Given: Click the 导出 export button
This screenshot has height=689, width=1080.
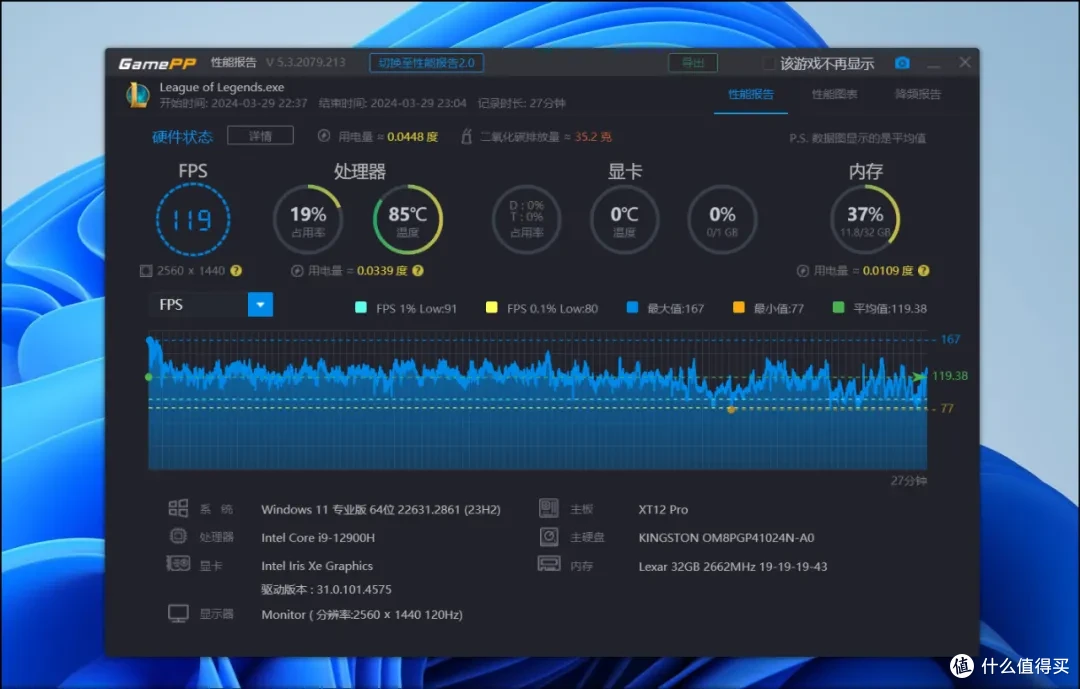Looking at the screenshot, I should point(693,63).
